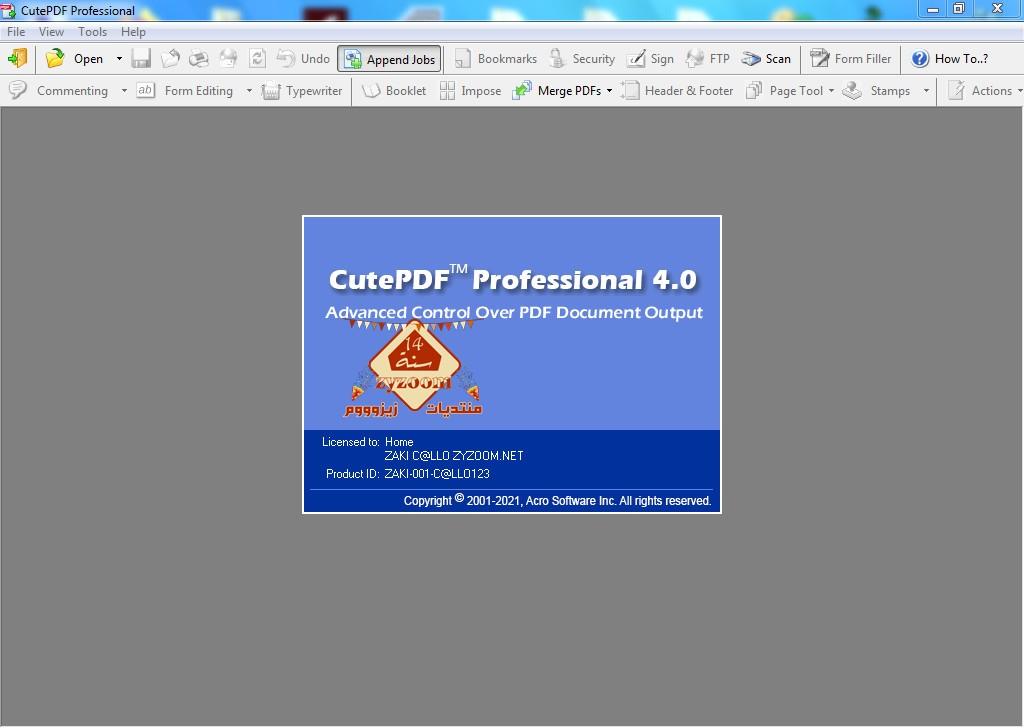Click the Merge PDFs button
Screen dimensions: 1024x728
pyautogui.click(x=557, y=91)
